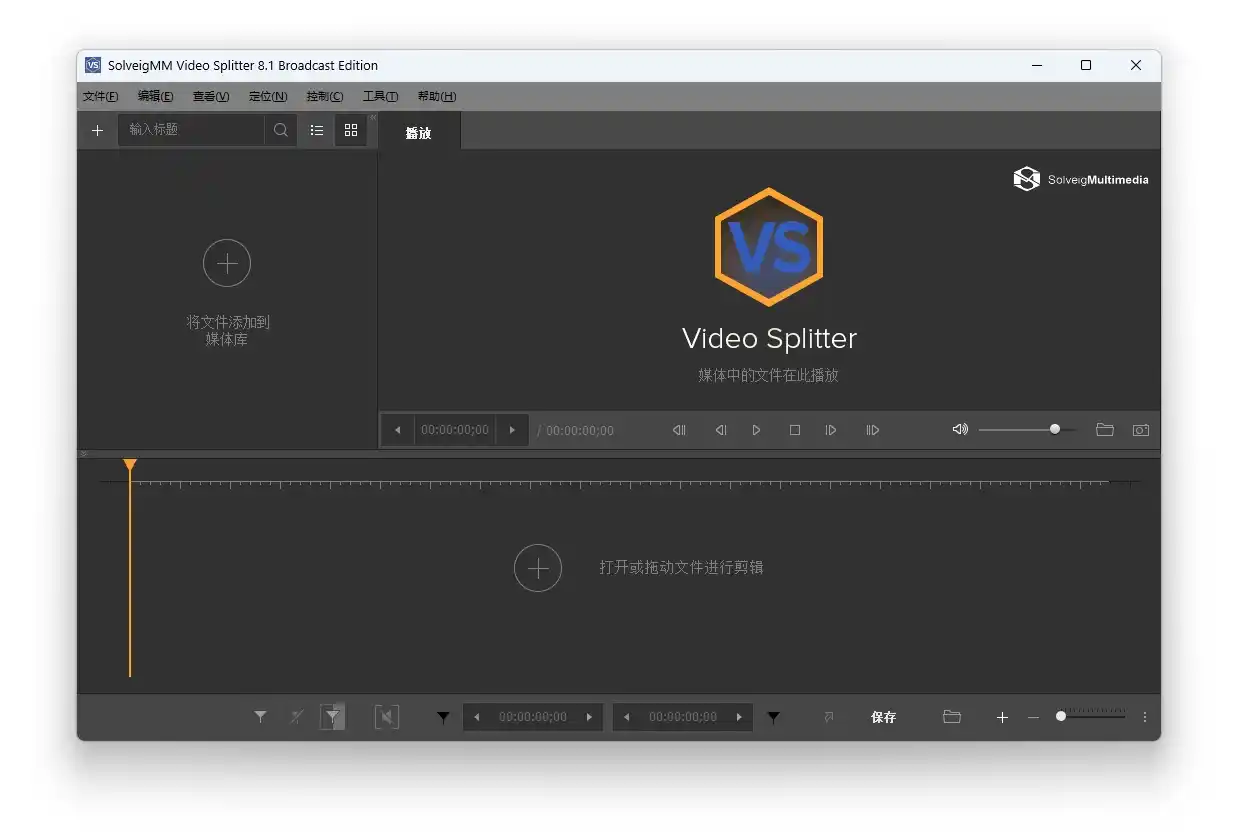Take a snapshot with camera icon
Image resolution: width=1250 pixels, height=840 pixels.
click(1141, 430)
